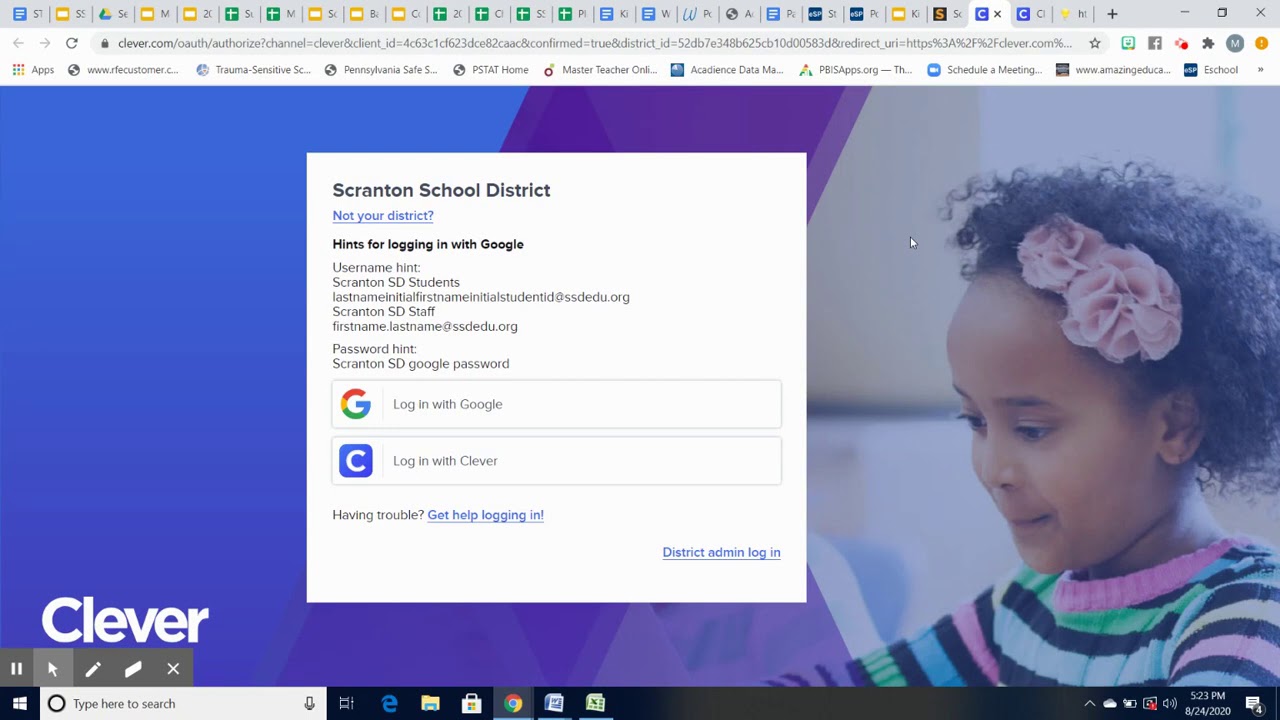1280x720 pixels.
Task: Open the www.rfecustomer.c... bookmark
Action: [122, 70]
